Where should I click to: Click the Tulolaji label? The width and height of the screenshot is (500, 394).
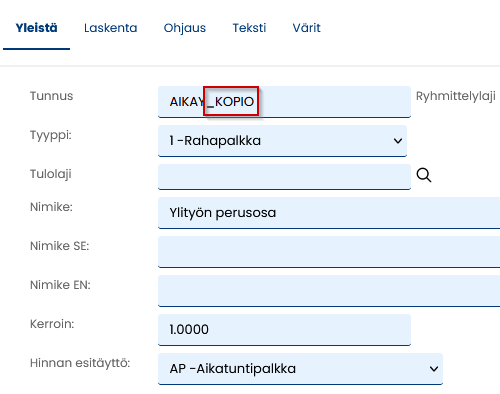(x=51, y=174)
